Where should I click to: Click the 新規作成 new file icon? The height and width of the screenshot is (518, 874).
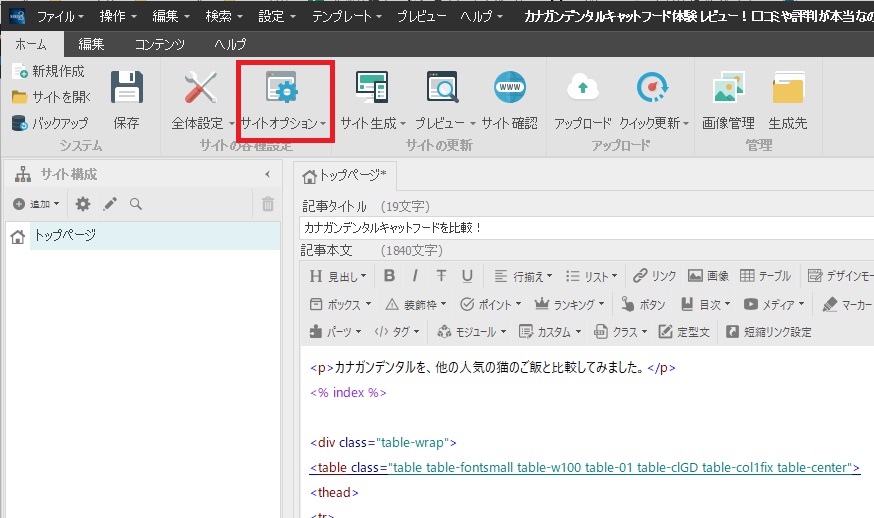pos(20,71)
